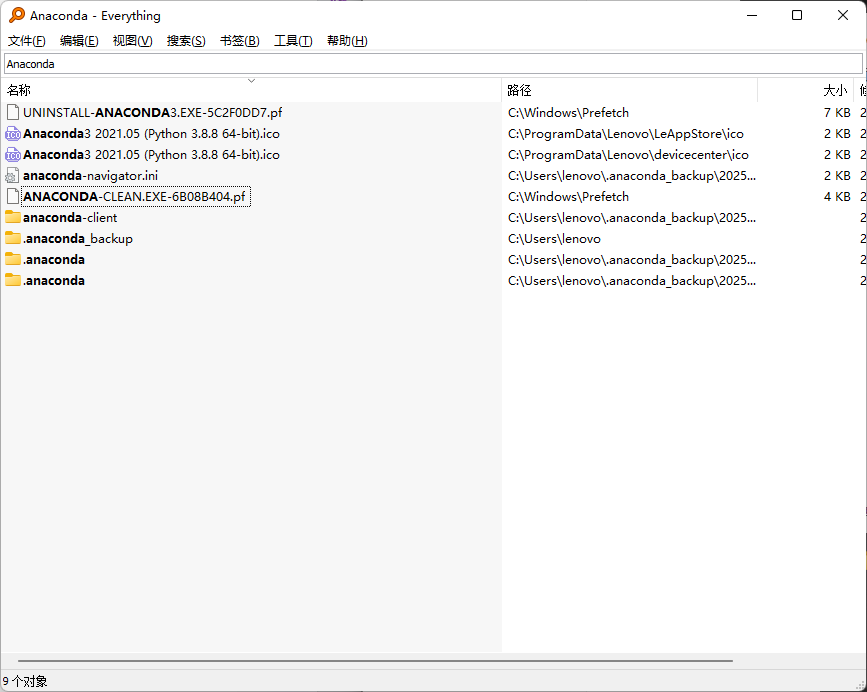
Task: Click the UNINSTALL-ANACONDA3 prefetch file icon
Action: pos(13,113)
